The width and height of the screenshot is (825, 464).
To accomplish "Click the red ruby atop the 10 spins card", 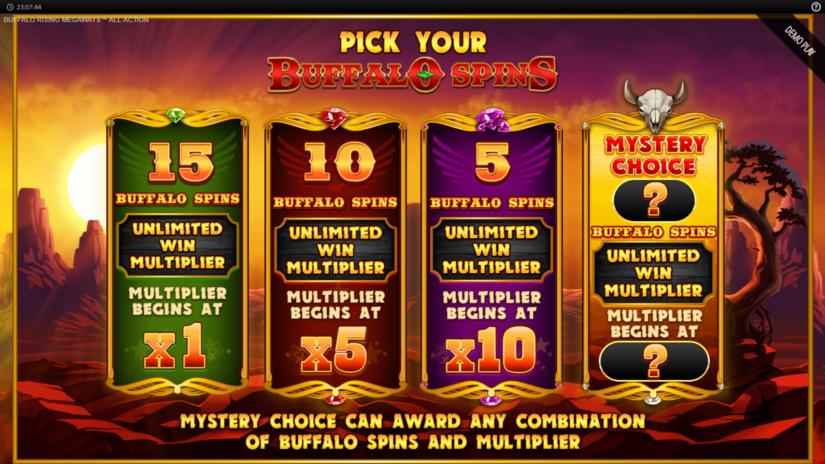I will 334,118.
